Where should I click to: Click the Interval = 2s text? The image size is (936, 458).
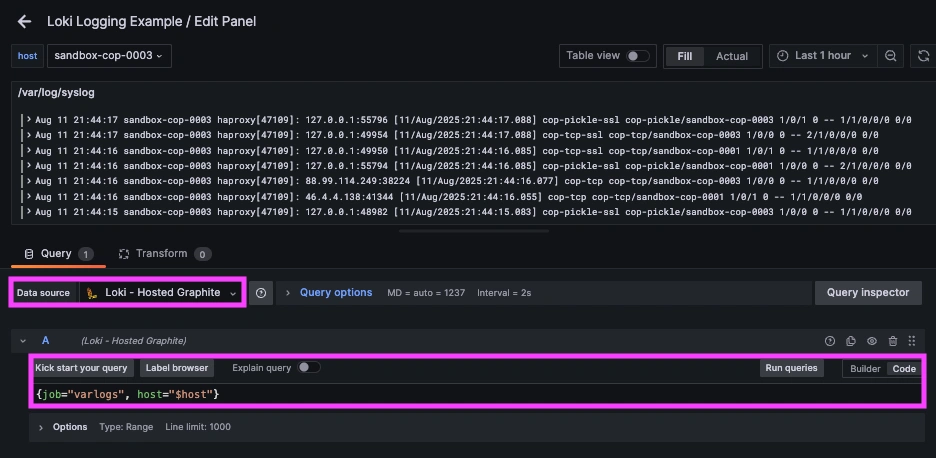point(504,293)
